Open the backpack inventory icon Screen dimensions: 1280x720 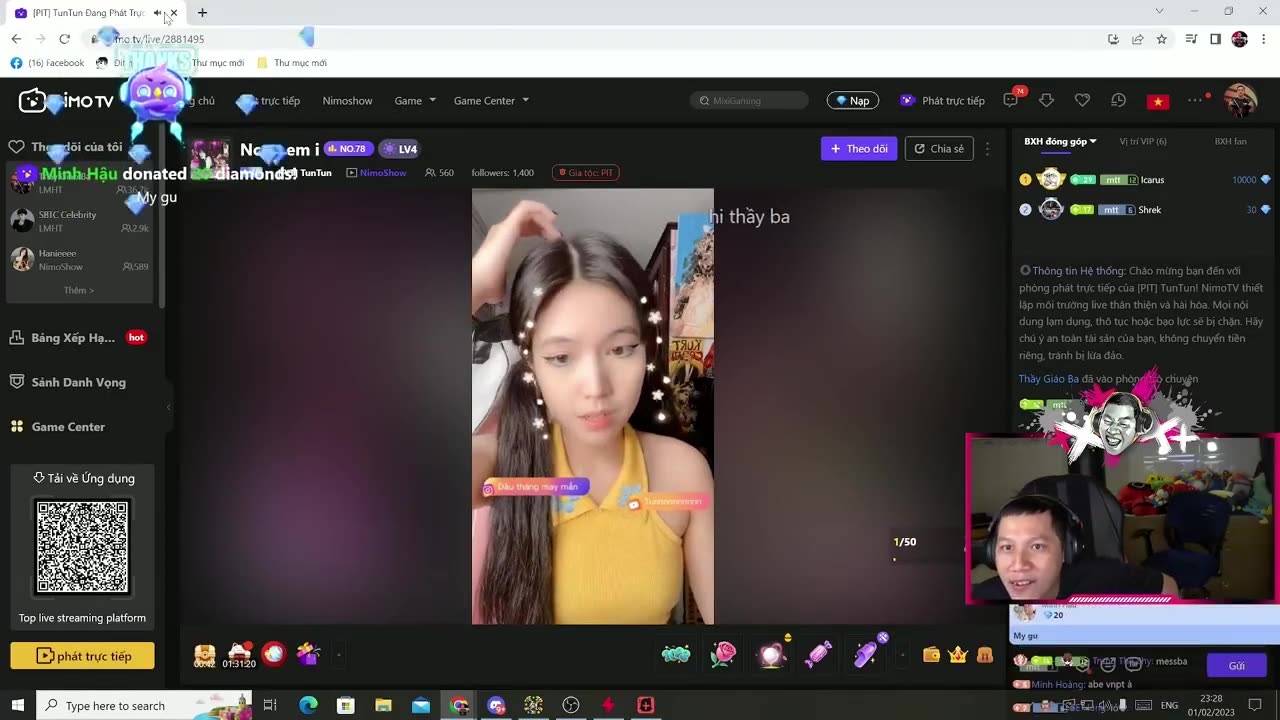[985, 655]
